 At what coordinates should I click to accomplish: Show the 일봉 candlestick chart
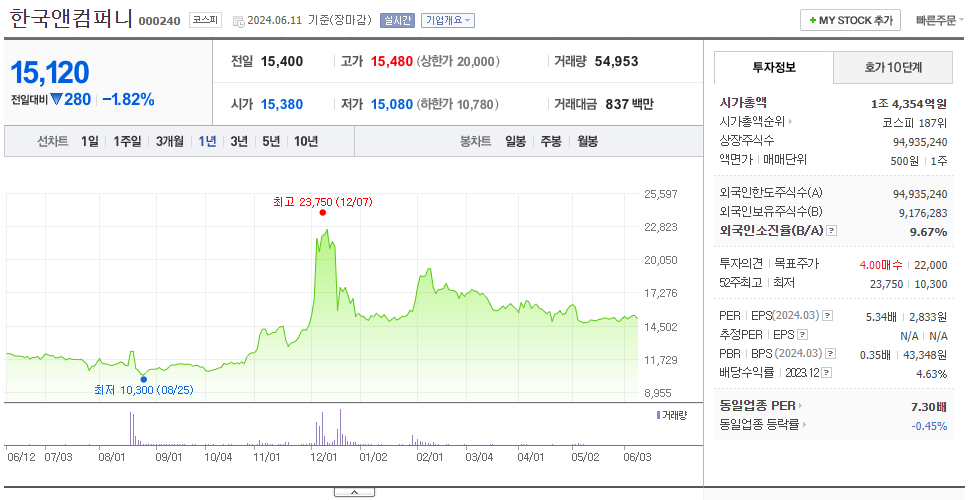pyautogui.click(x=515, y=141)
